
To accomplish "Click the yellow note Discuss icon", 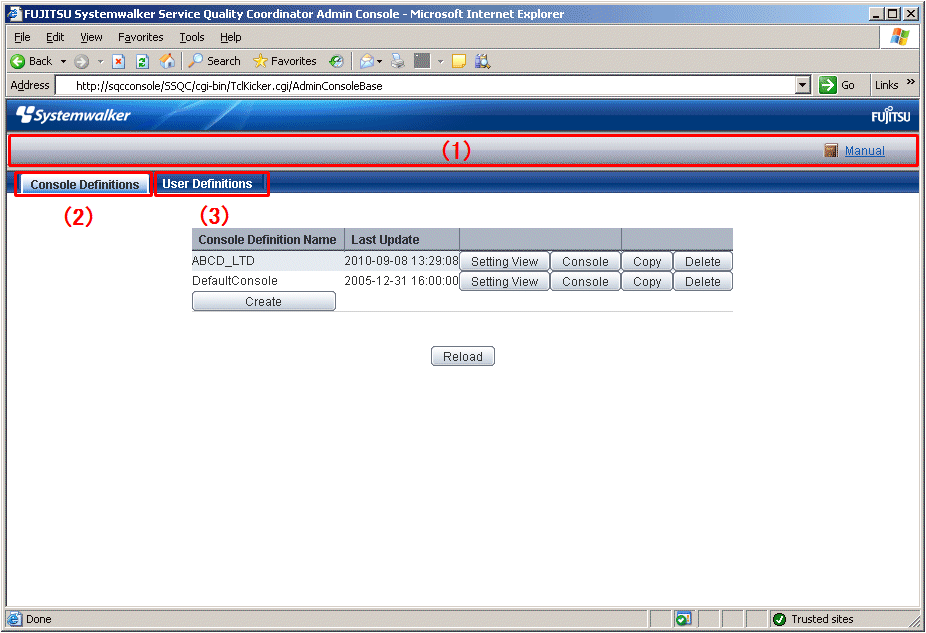I will 459,61.
